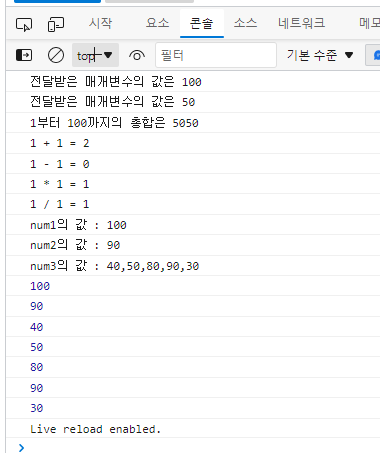Click log line '전달받은 매개변수의 값은 50'
The image size is (380, 453).
point(112,102)
